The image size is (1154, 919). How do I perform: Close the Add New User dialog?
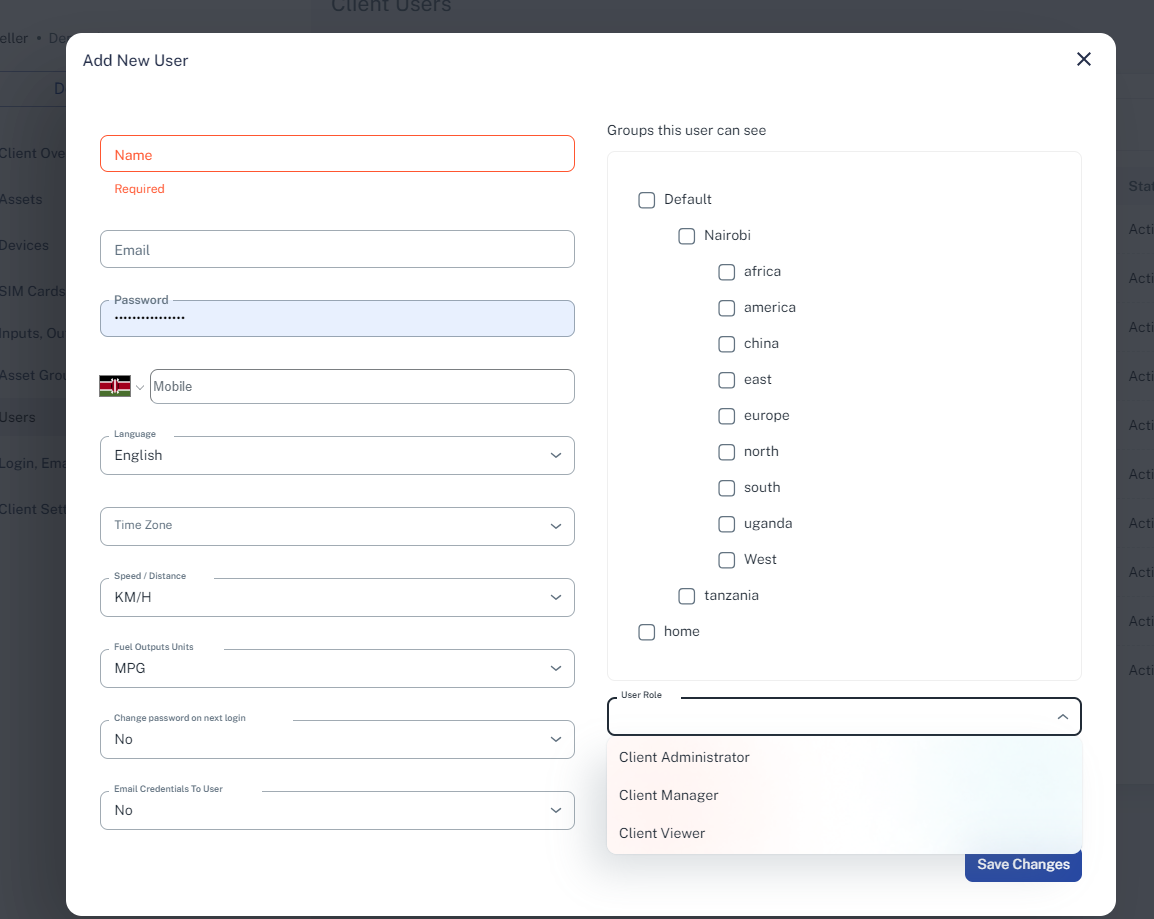[1083, 59]
